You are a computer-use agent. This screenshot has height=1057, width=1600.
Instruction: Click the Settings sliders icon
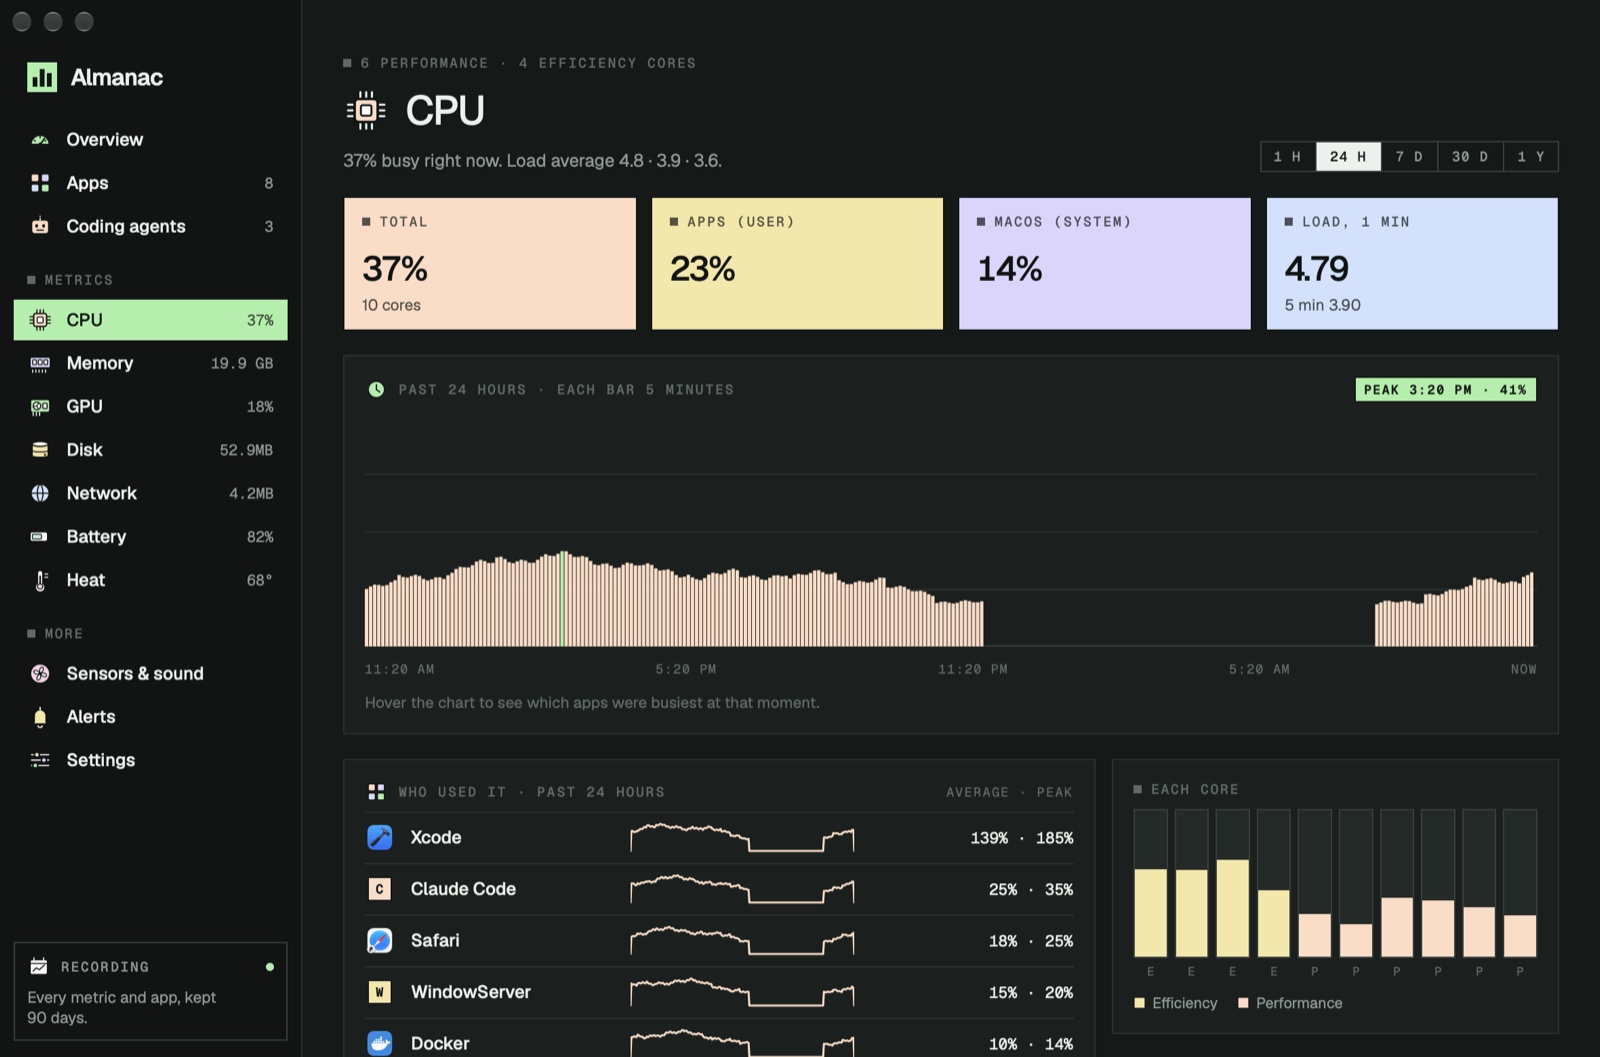[40, 760]
